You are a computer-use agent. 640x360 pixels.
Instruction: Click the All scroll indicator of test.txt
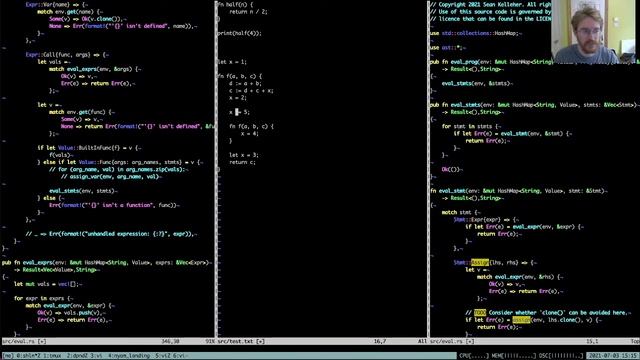pyautogui.click(x=422, y=341)
